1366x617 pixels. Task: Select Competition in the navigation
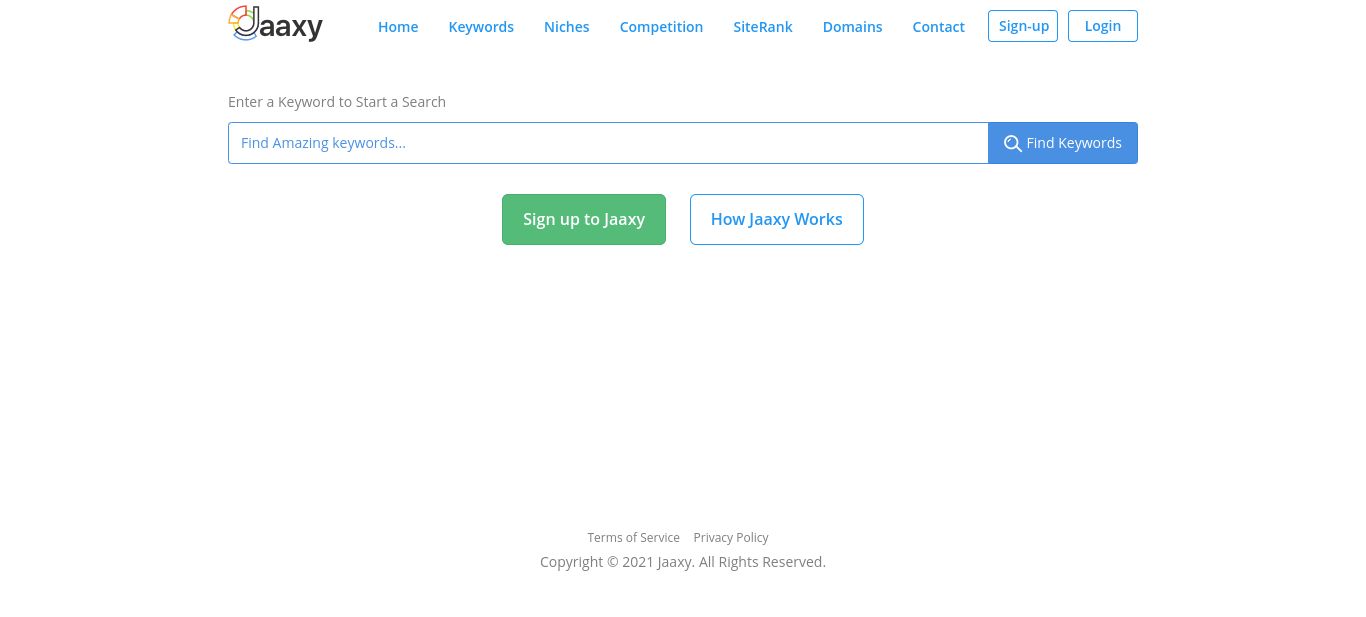point(661,27)
